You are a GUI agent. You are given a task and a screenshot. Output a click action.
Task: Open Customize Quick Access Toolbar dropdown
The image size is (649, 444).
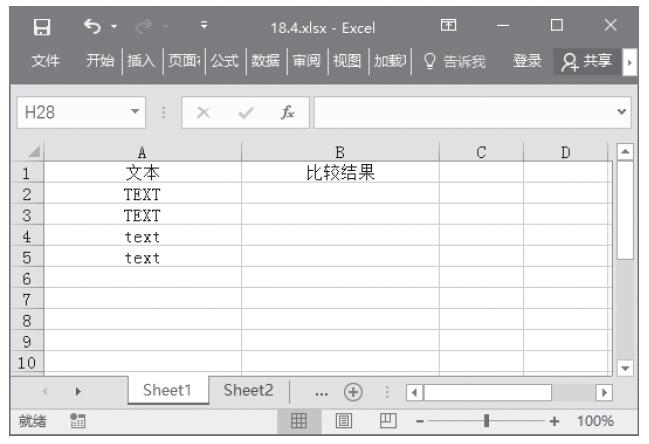click(x=205, y=27)
